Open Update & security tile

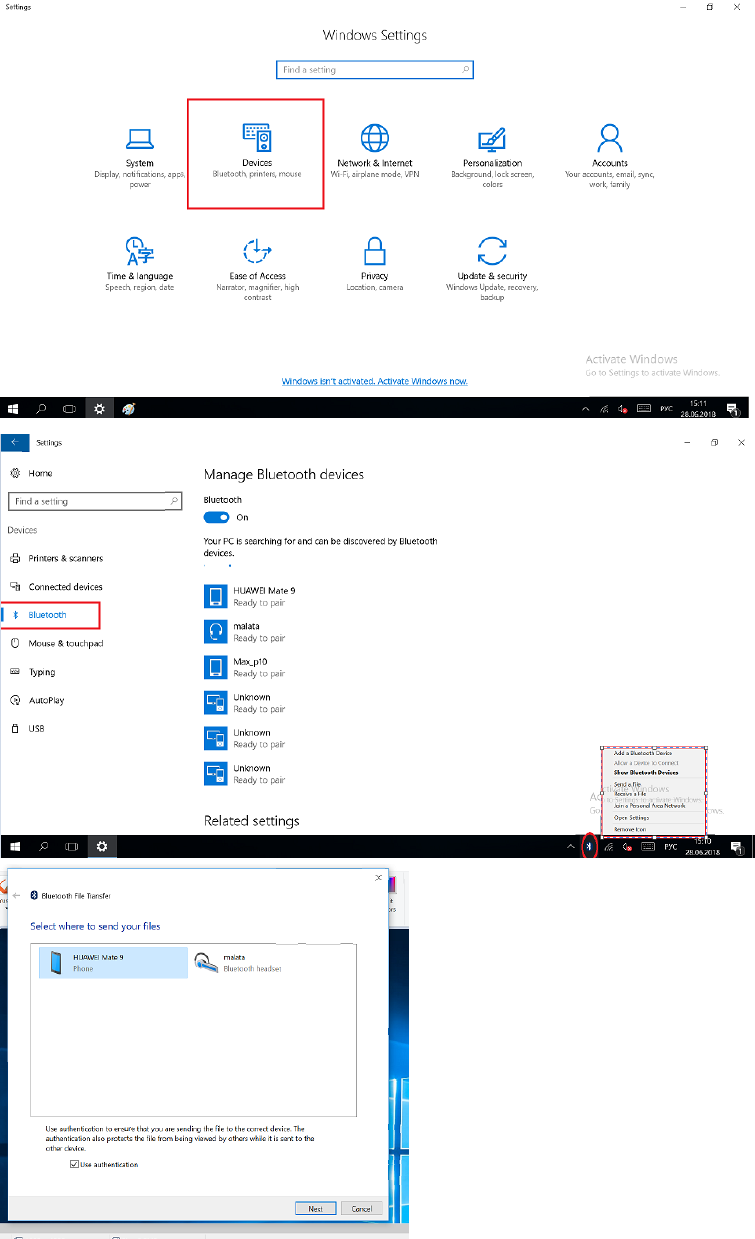click(x=492, y=268)
